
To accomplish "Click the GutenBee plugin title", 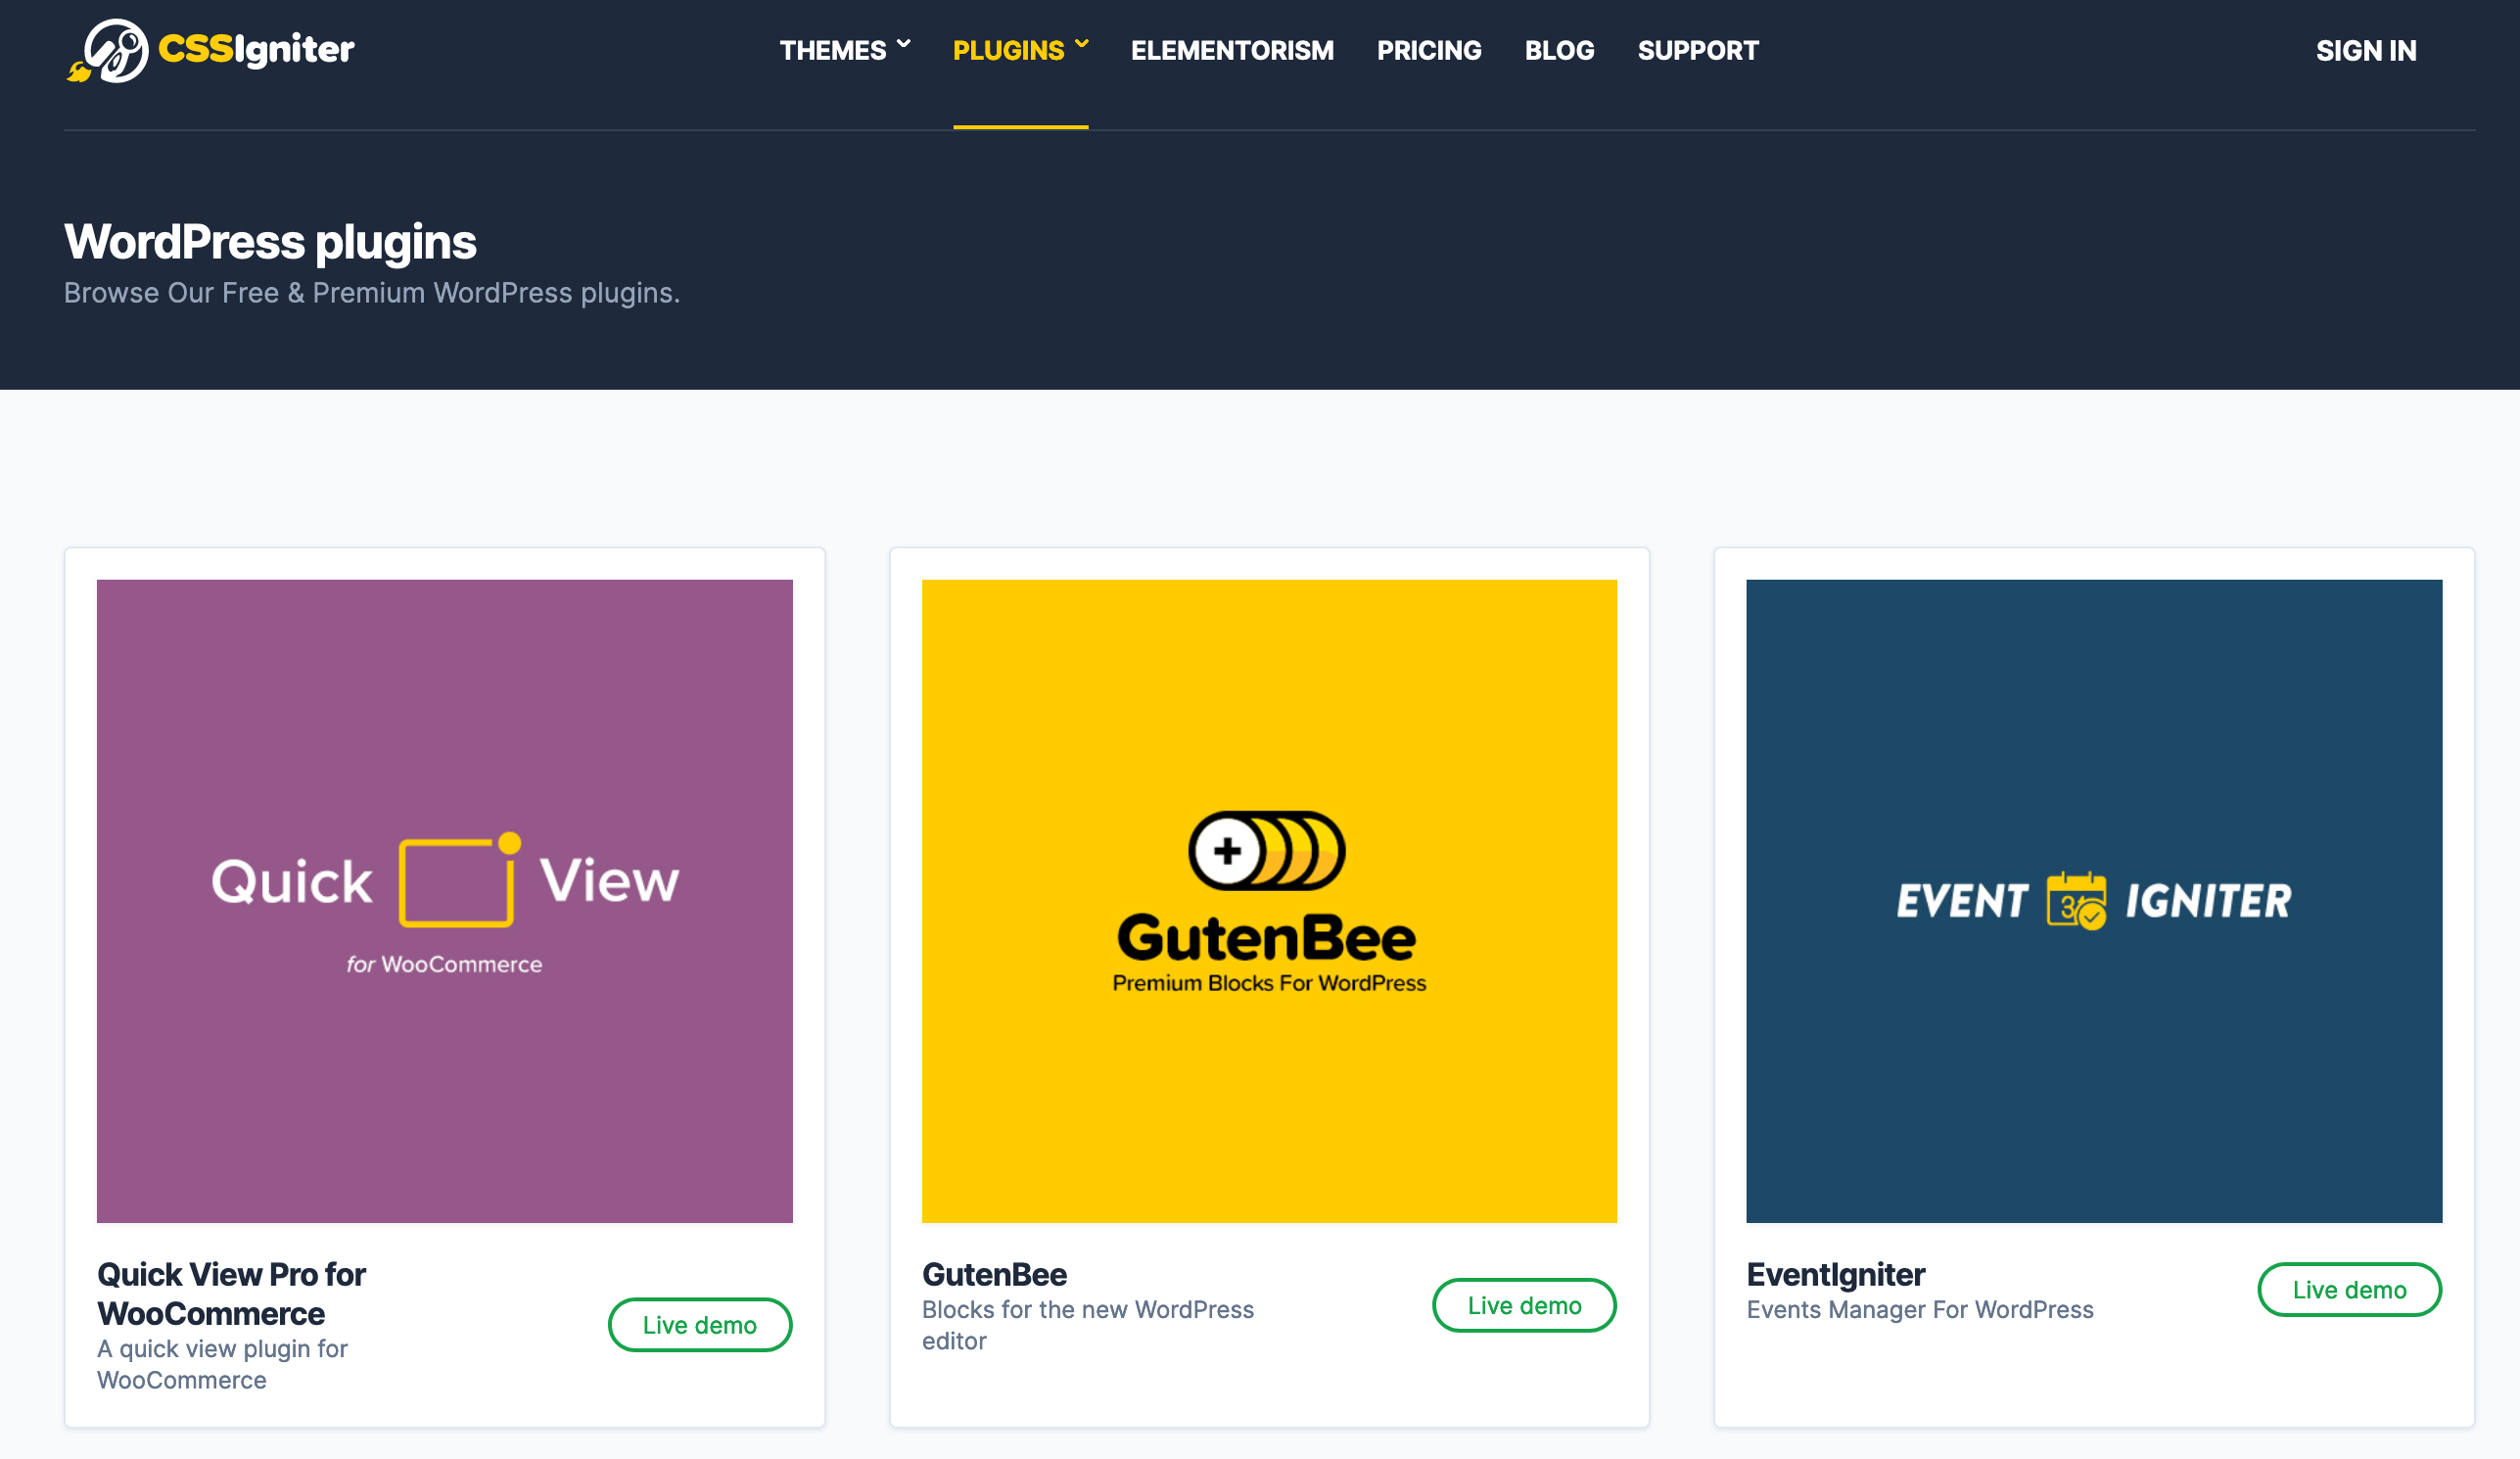I will [x=994, y=1275].
